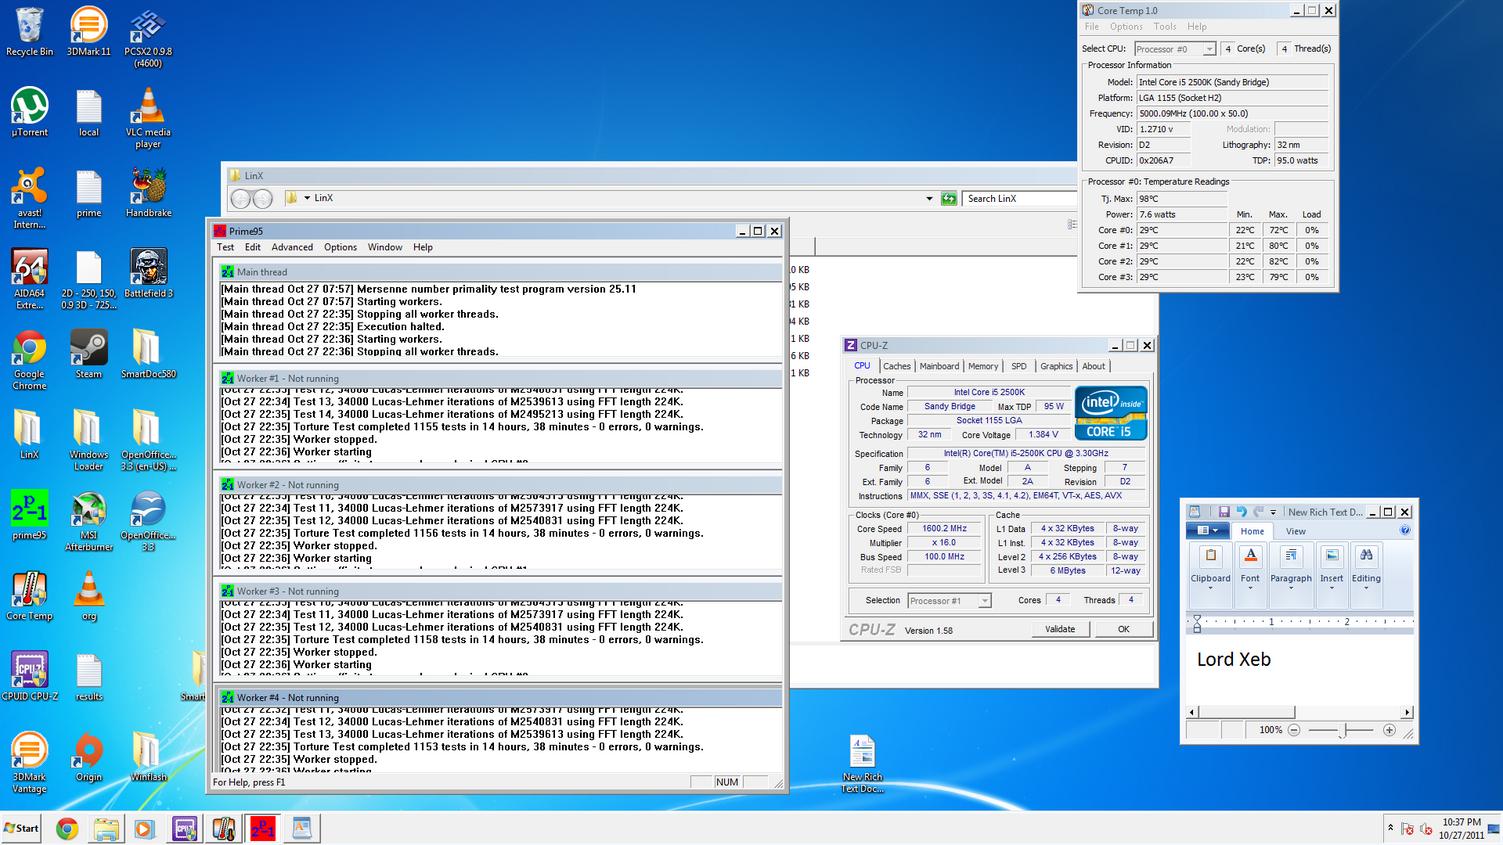Screen dimensions: 1503x845
Task: Click the WordPad horizontal scrollbar
Action: click(x=1299, y=712)
